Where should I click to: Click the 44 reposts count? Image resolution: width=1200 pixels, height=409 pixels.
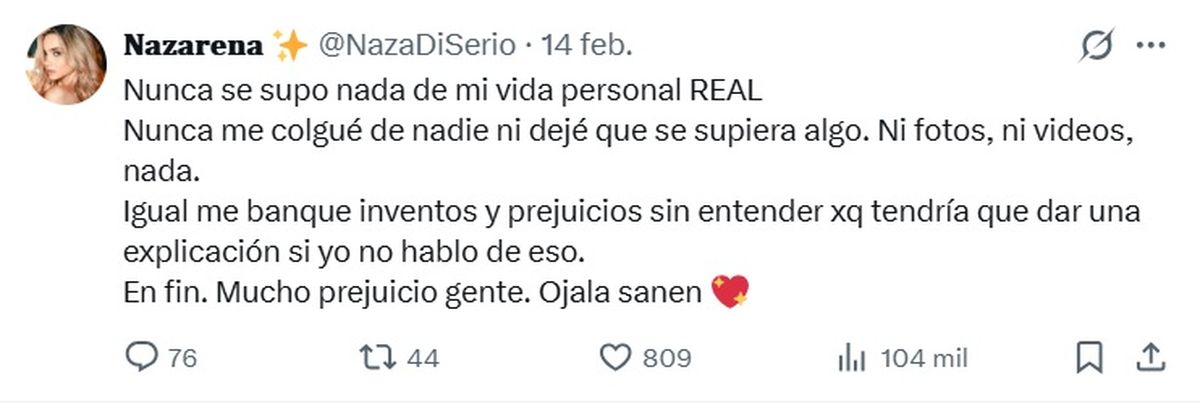tap(423, 358)
